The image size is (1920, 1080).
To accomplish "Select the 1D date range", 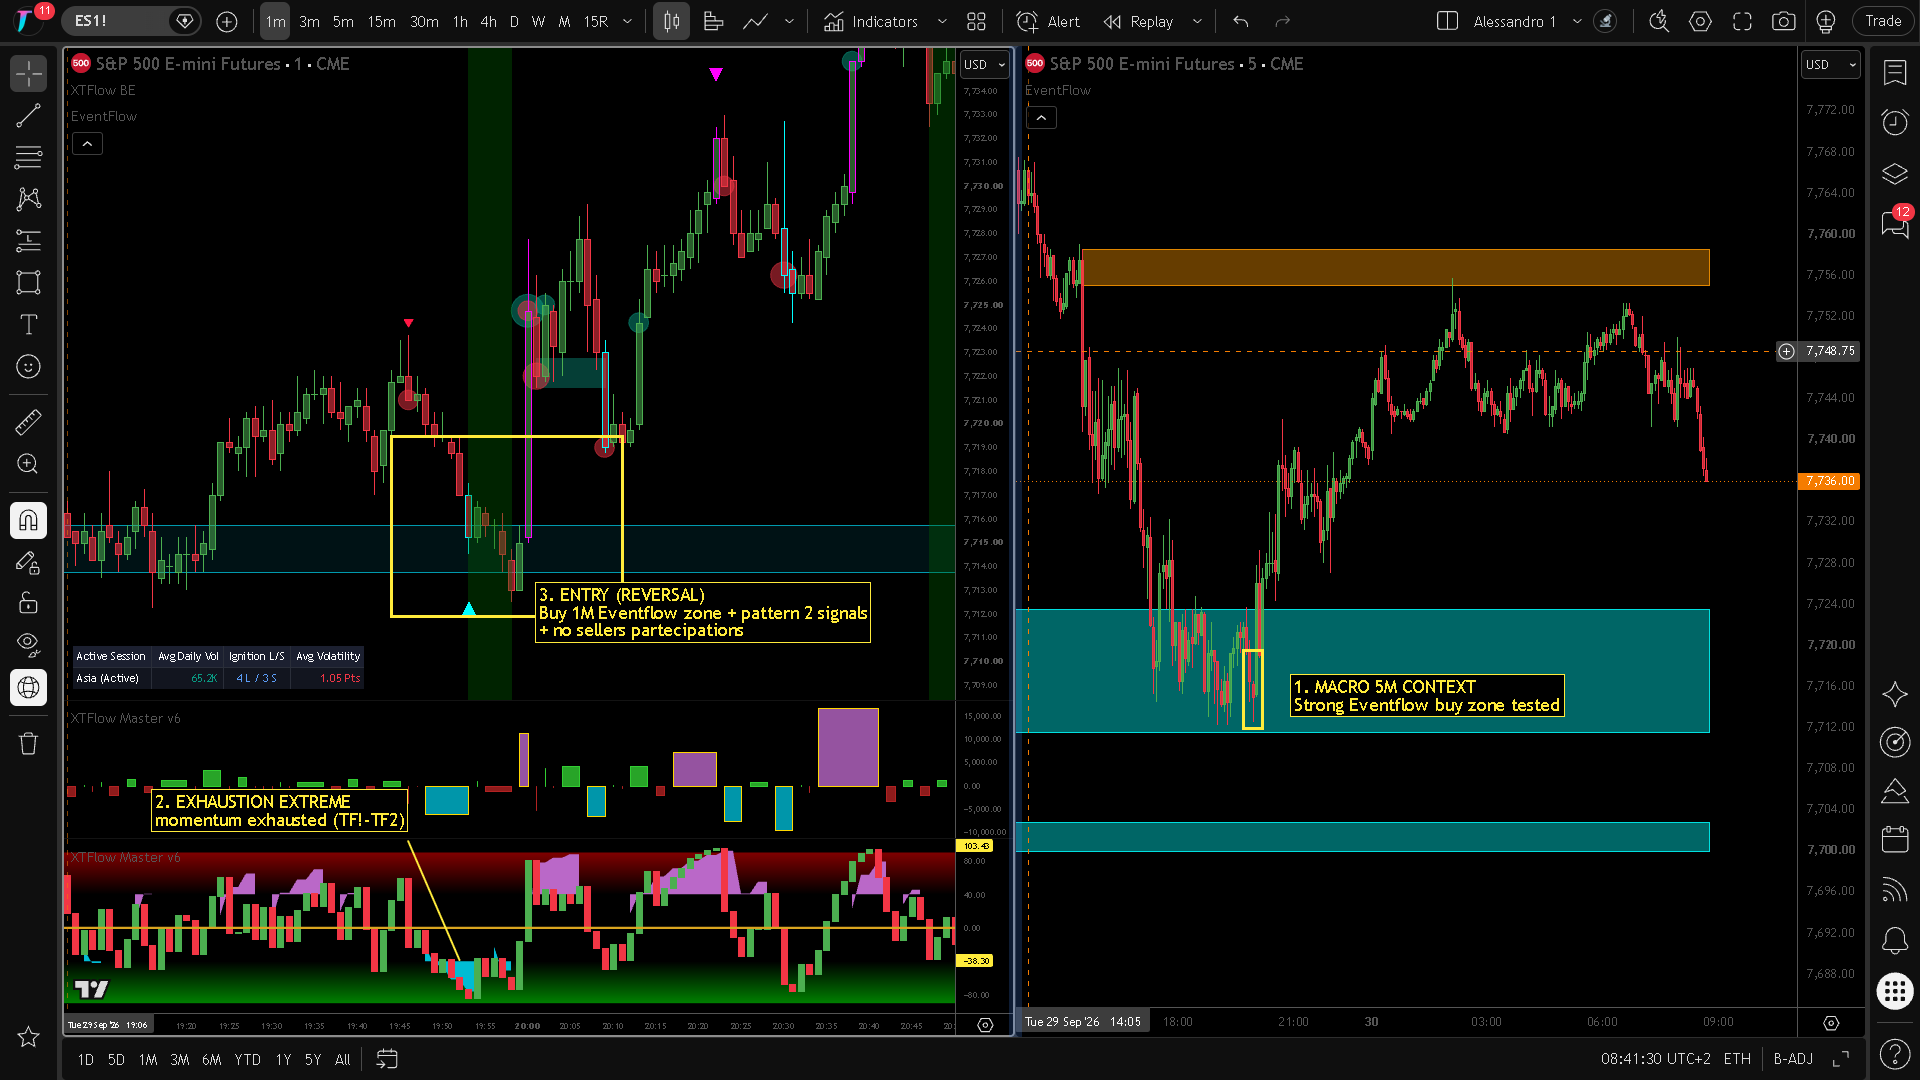I will coord(86,1059).
